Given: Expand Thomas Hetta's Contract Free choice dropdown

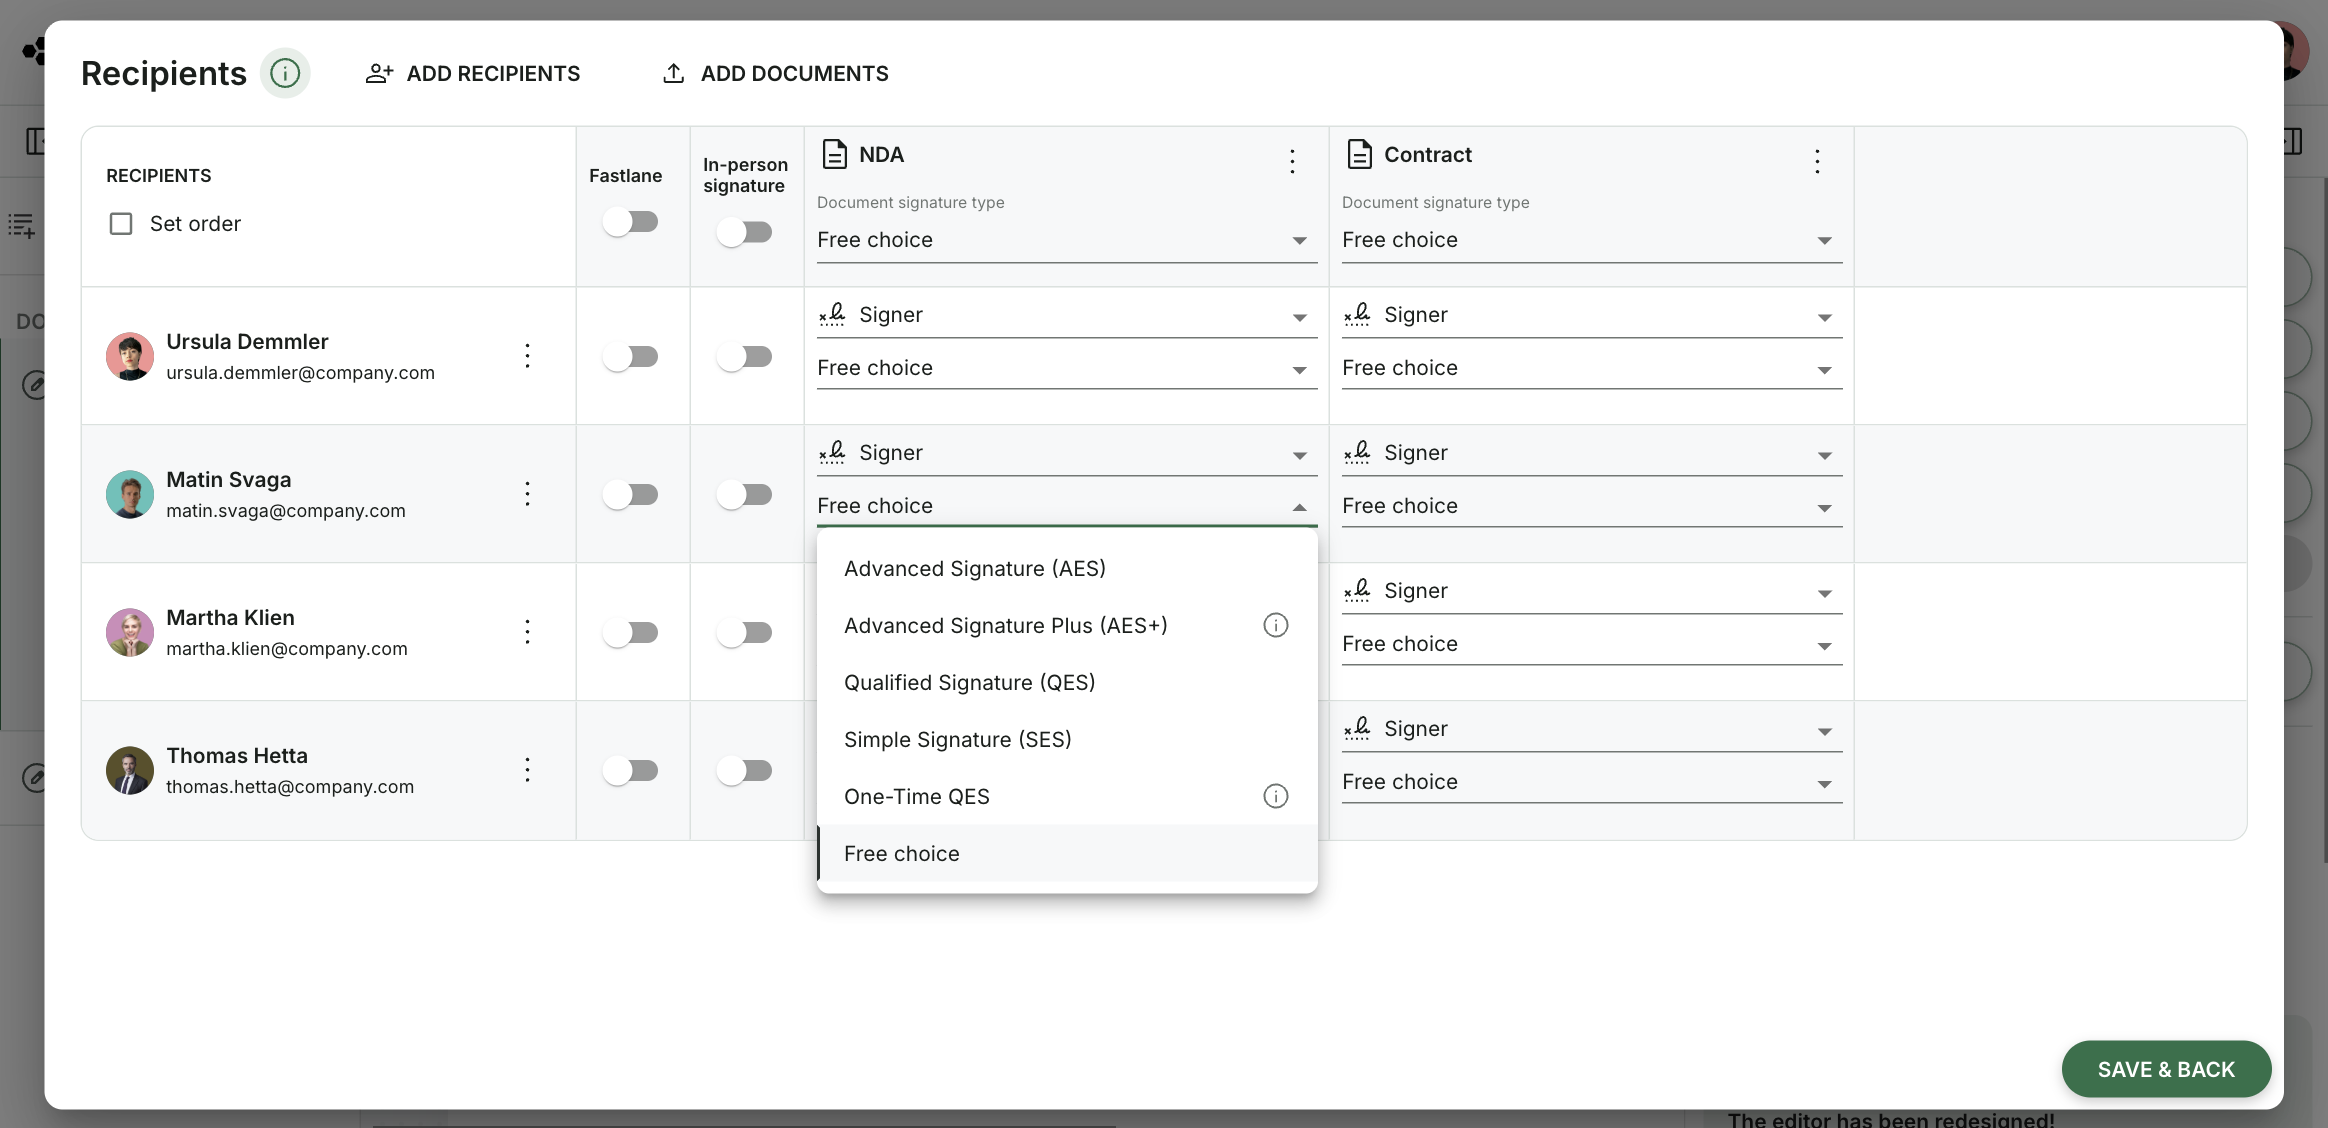Looking at the screenshot, I should tap(1592, 782).
